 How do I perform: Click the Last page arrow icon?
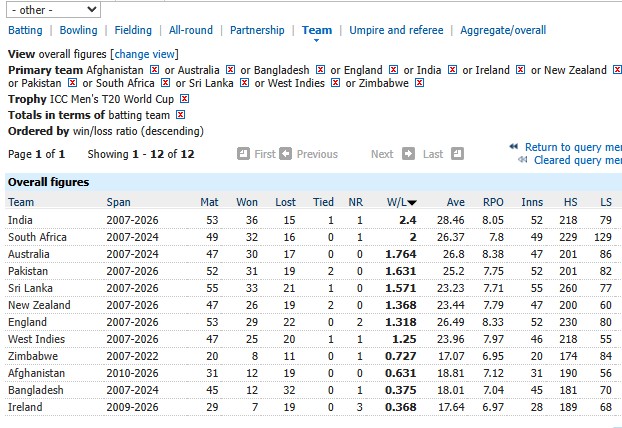(457, 154)
